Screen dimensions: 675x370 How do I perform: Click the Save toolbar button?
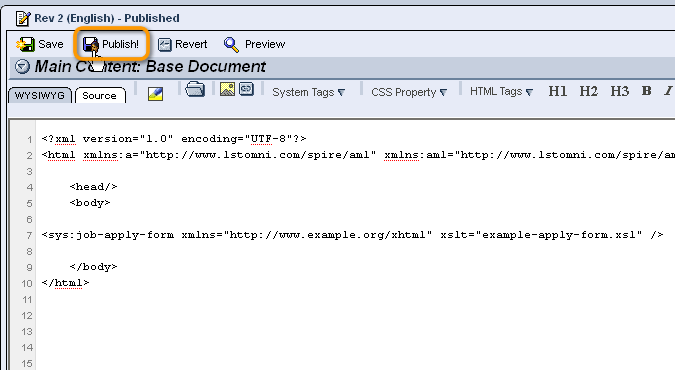pos(40,44)
